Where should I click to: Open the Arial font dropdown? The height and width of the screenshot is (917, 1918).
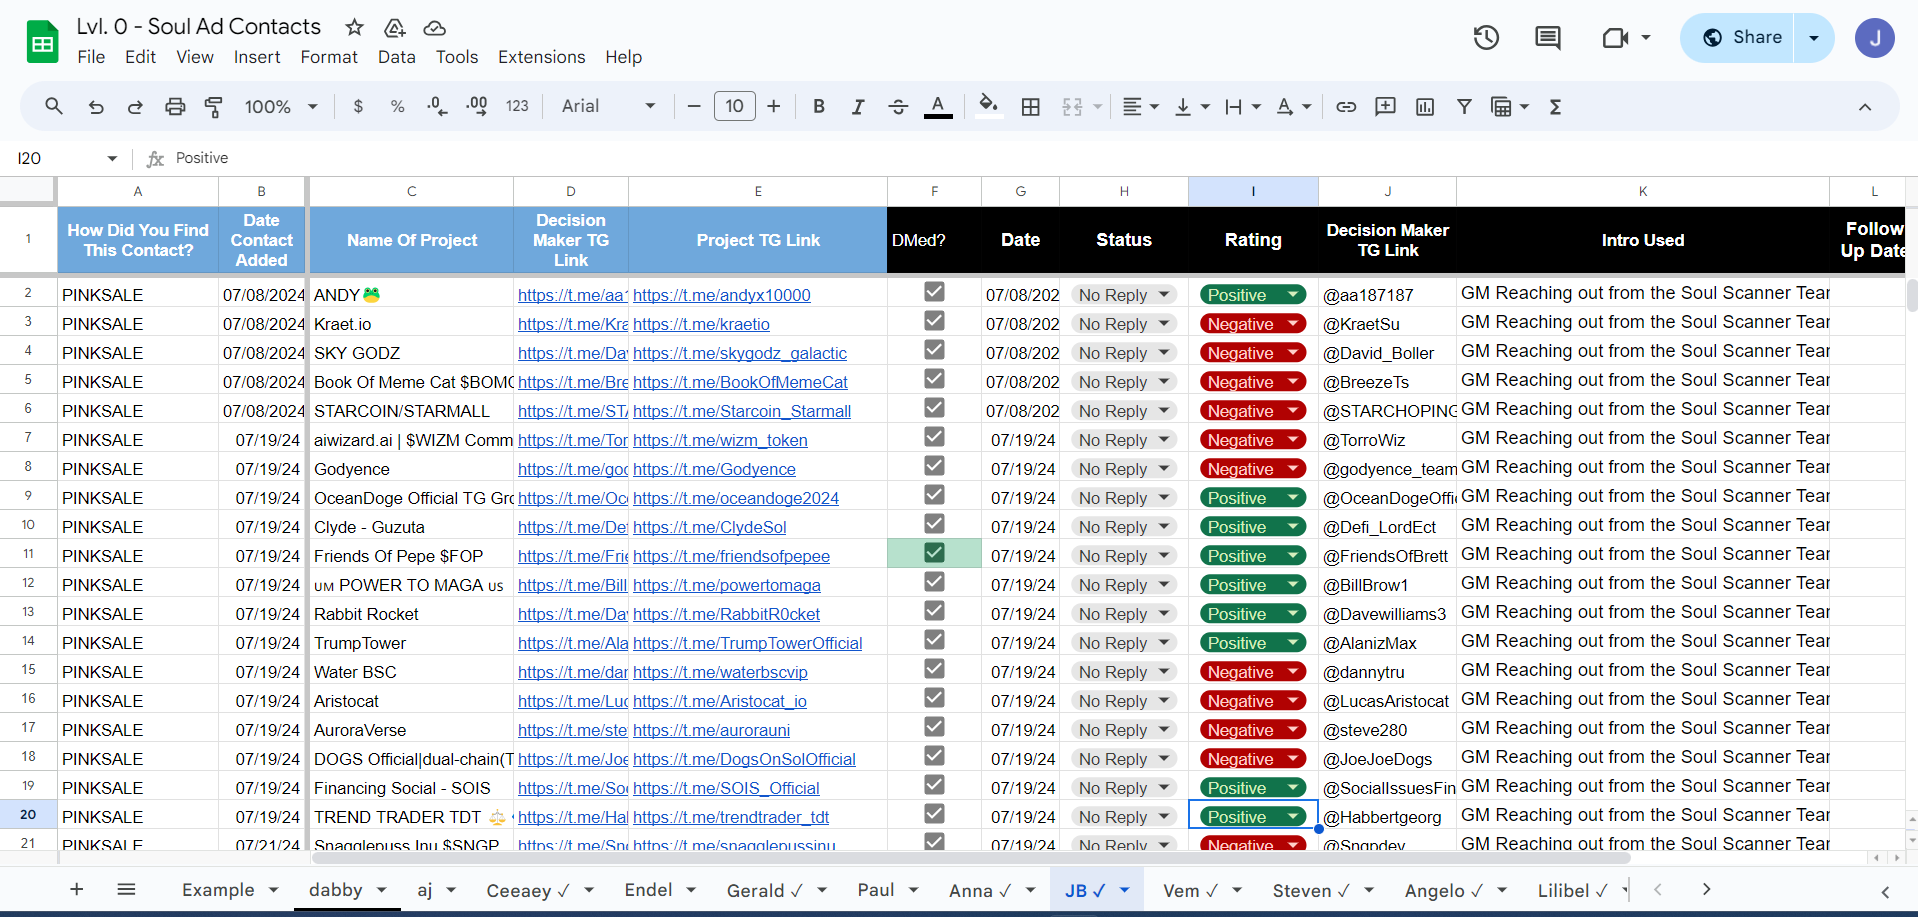pos(608,106)
